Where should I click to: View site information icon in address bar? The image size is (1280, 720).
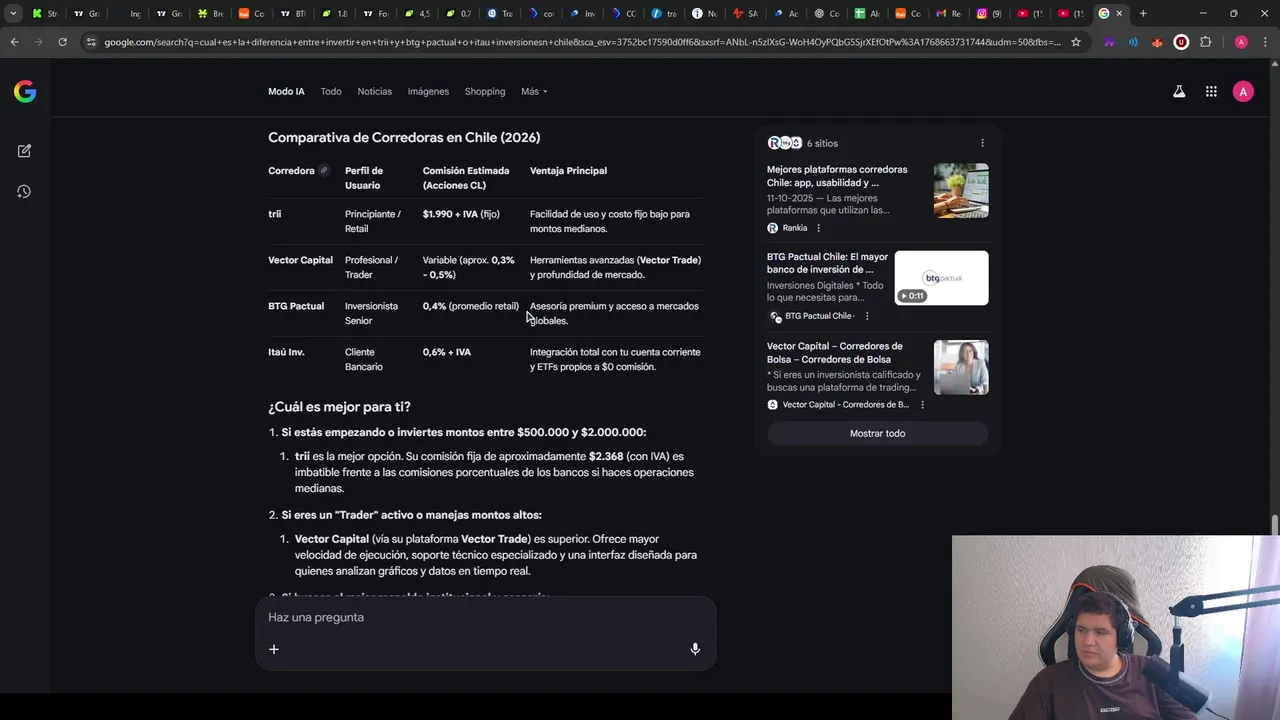click(x=91, y=42)
